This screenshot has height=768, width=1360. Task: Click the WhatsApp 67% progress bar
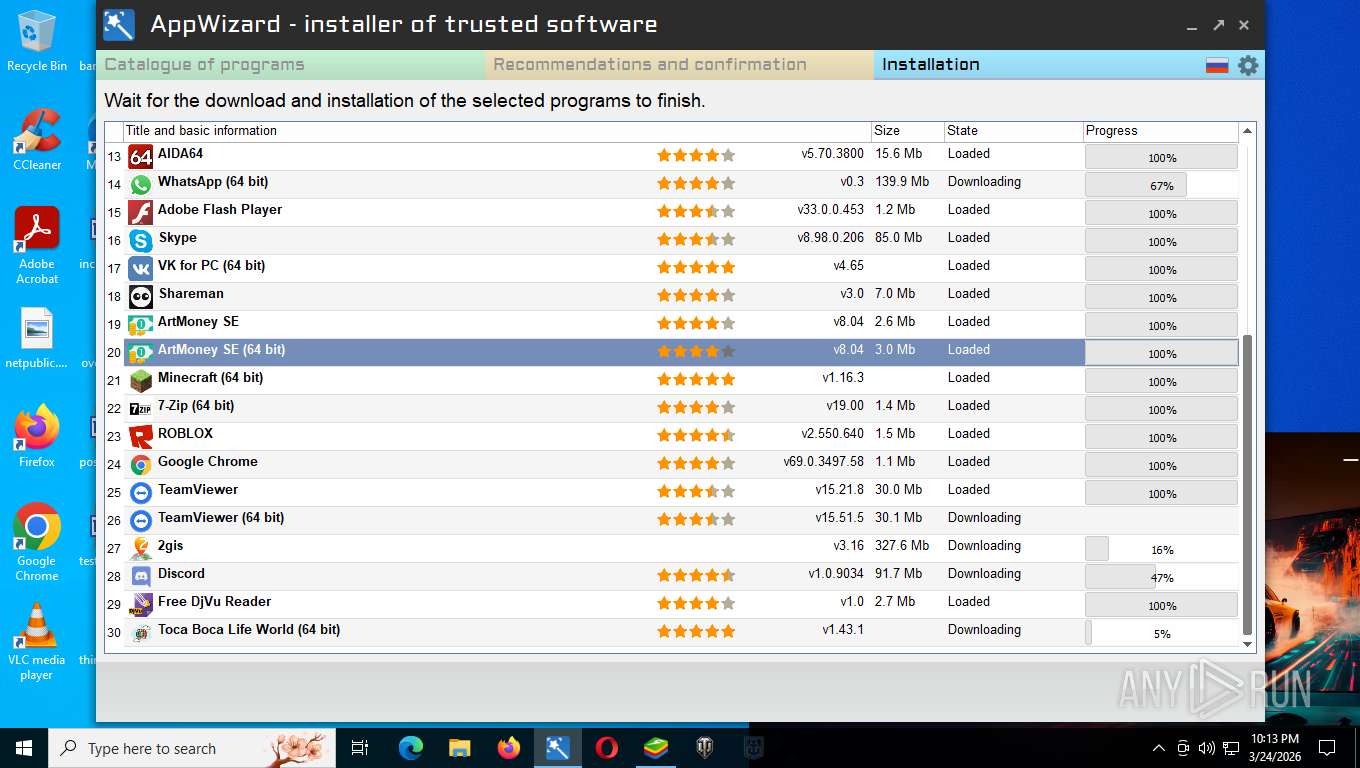1161,185
